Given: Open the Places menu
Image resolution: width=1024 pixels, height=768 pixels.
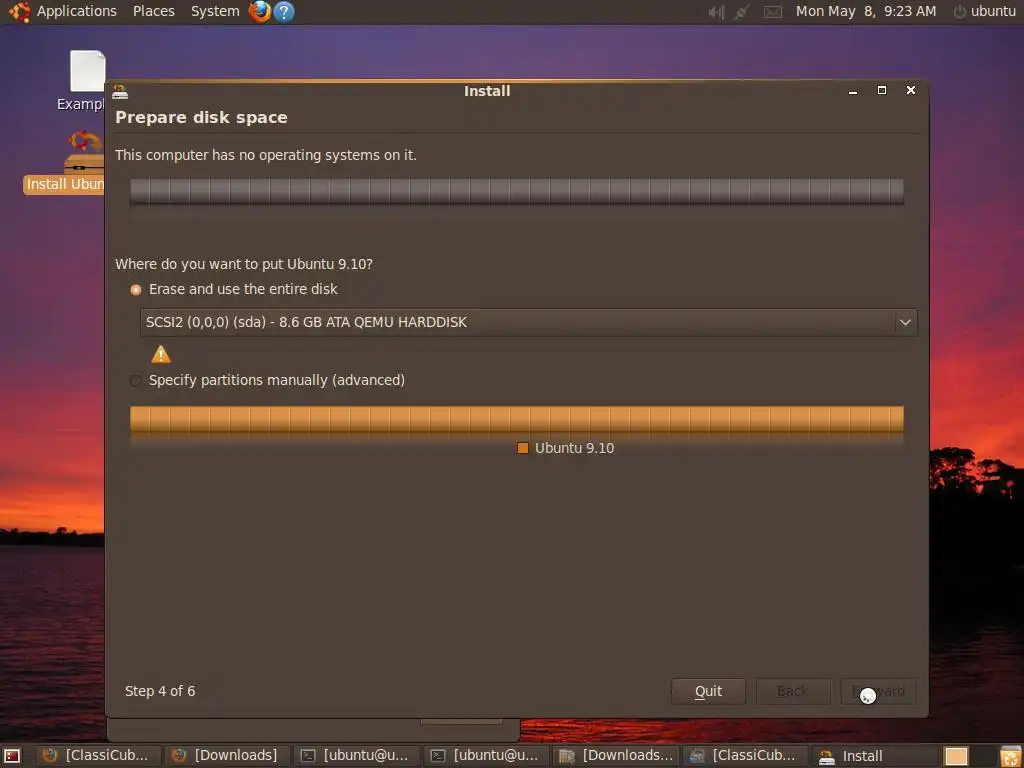Looking at the screenshot, I should click(x=153, y=12).
